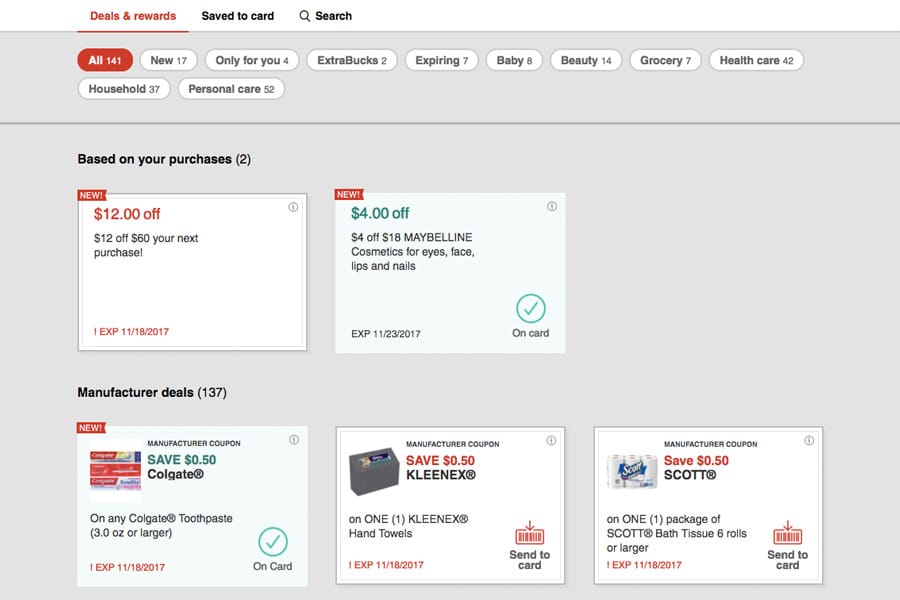This screenshot has height=600, width=900.
Task: Click the Search magnifier icon
Action: (305, 16)
